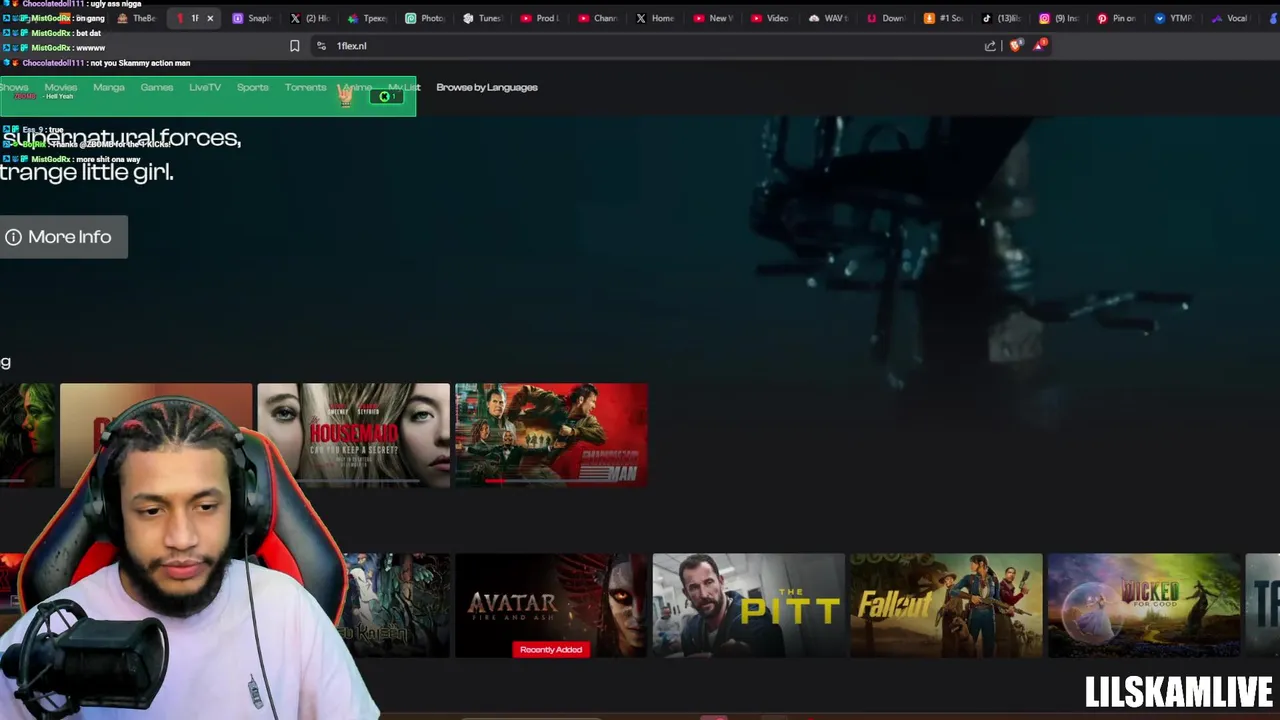Bookmark this page with the bookmark icon

coord(294,46)
